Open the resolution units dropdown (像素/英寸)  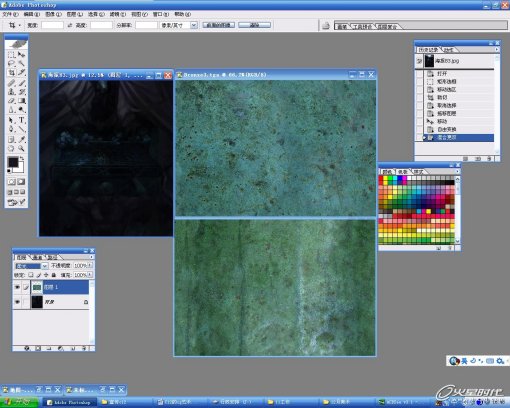pyautogui.click(x=194, y=25)
